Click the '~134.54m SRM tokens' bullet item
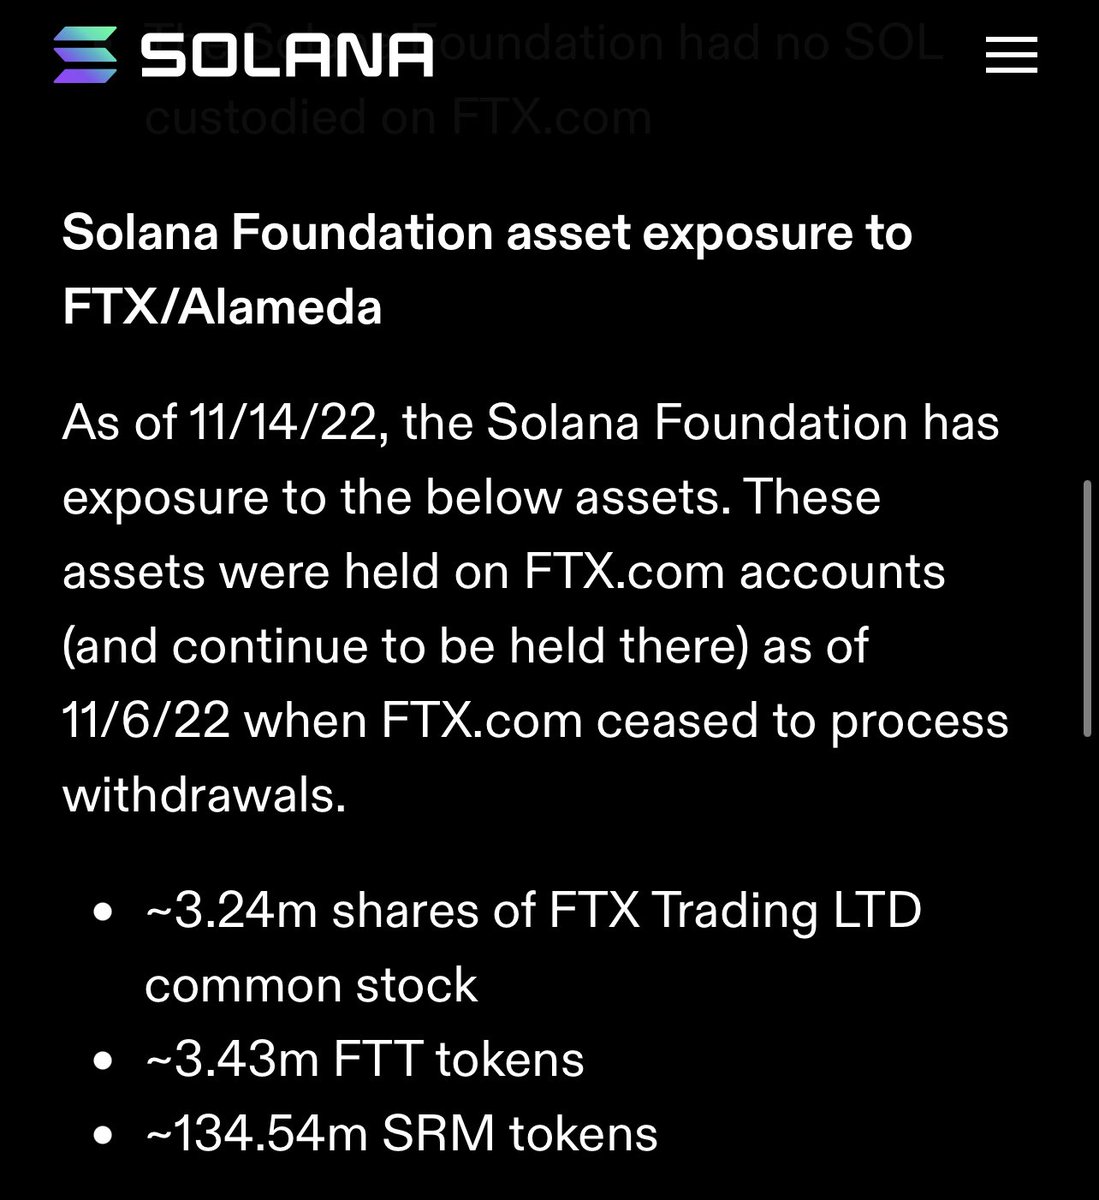The image size is (1099, 1200). [x=401, y=1134]
